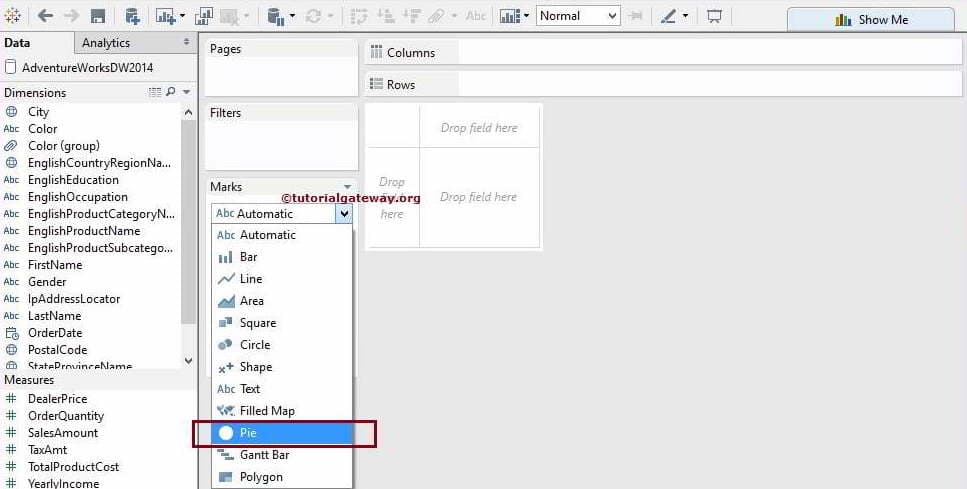This screenshot has width=967, height=489.
Task: Open the Data pane side-bar switcher arrows
Action: pyautogui.click(x=186, y=42)
